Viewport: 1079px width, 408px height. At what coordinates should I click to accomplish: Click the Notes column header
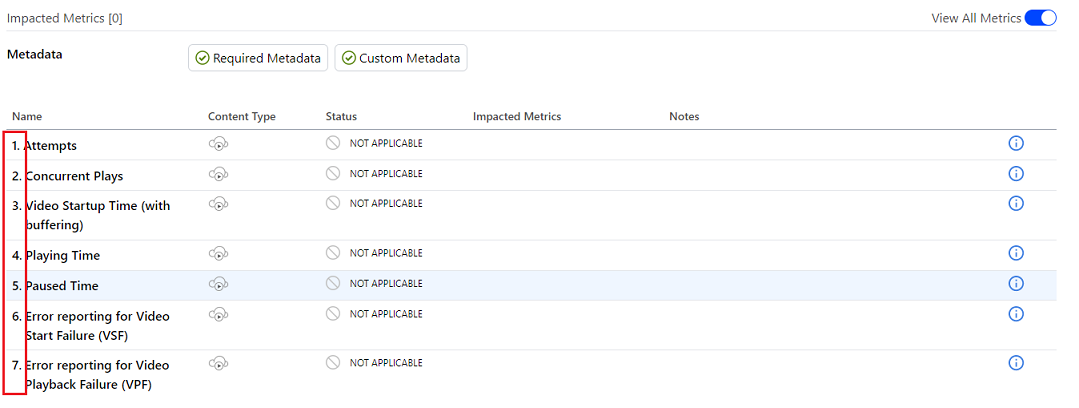pyautogui.click(x=684, y=117)
